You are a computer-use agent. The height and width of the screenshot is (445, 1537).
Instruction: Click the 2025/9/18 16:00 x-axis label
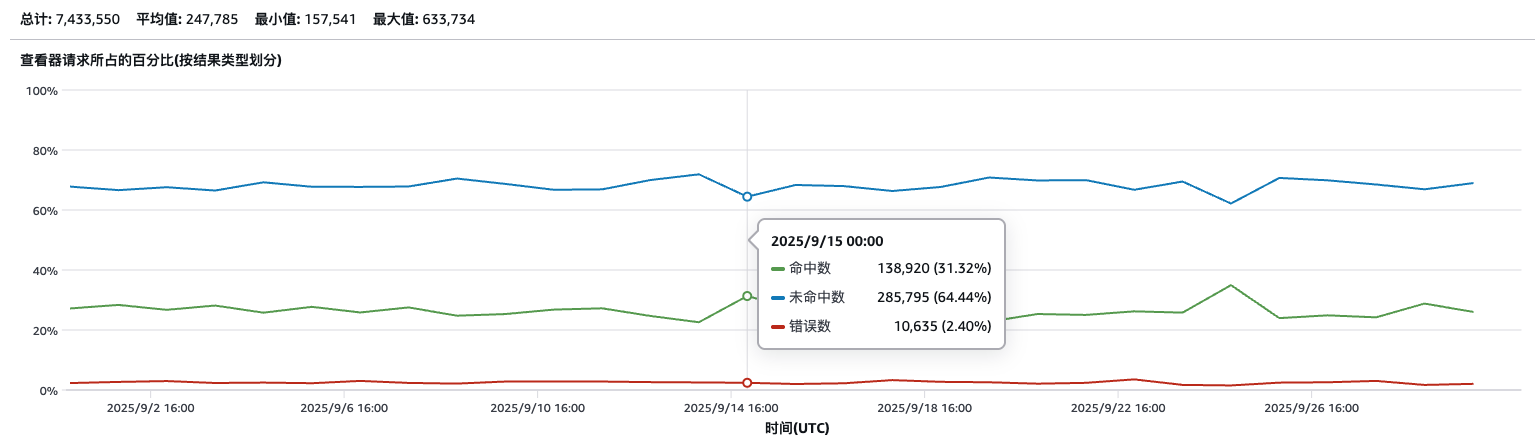click(x=925, y=408)
